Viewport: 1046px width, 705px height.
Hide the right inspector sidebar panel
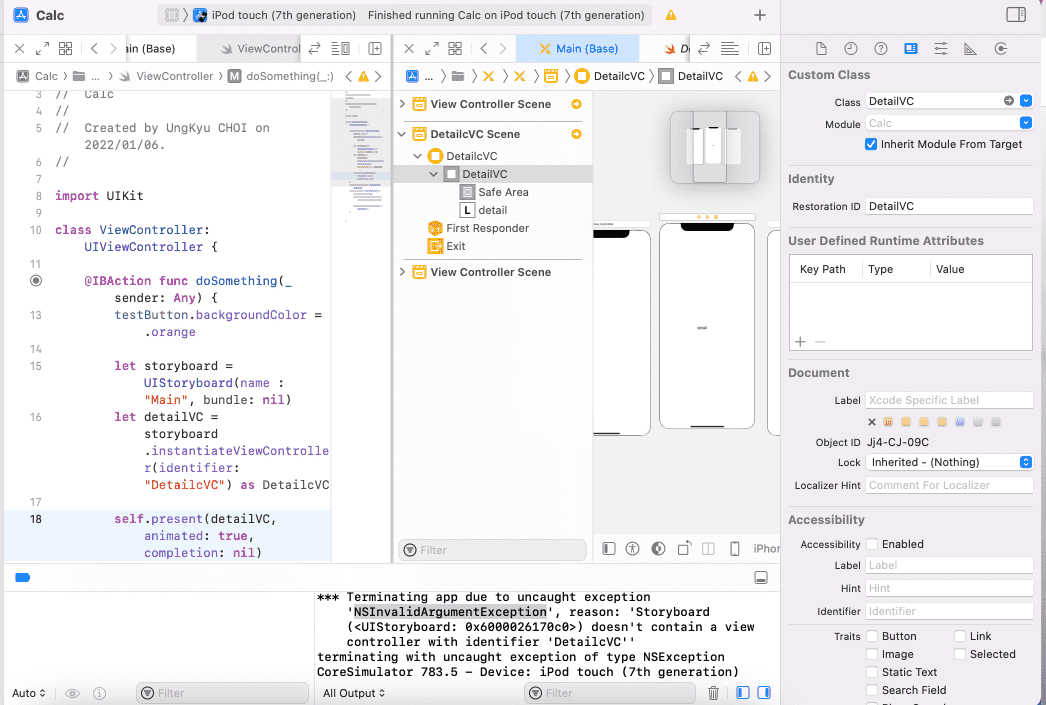pyautogui.click(x=1016, y=15)
